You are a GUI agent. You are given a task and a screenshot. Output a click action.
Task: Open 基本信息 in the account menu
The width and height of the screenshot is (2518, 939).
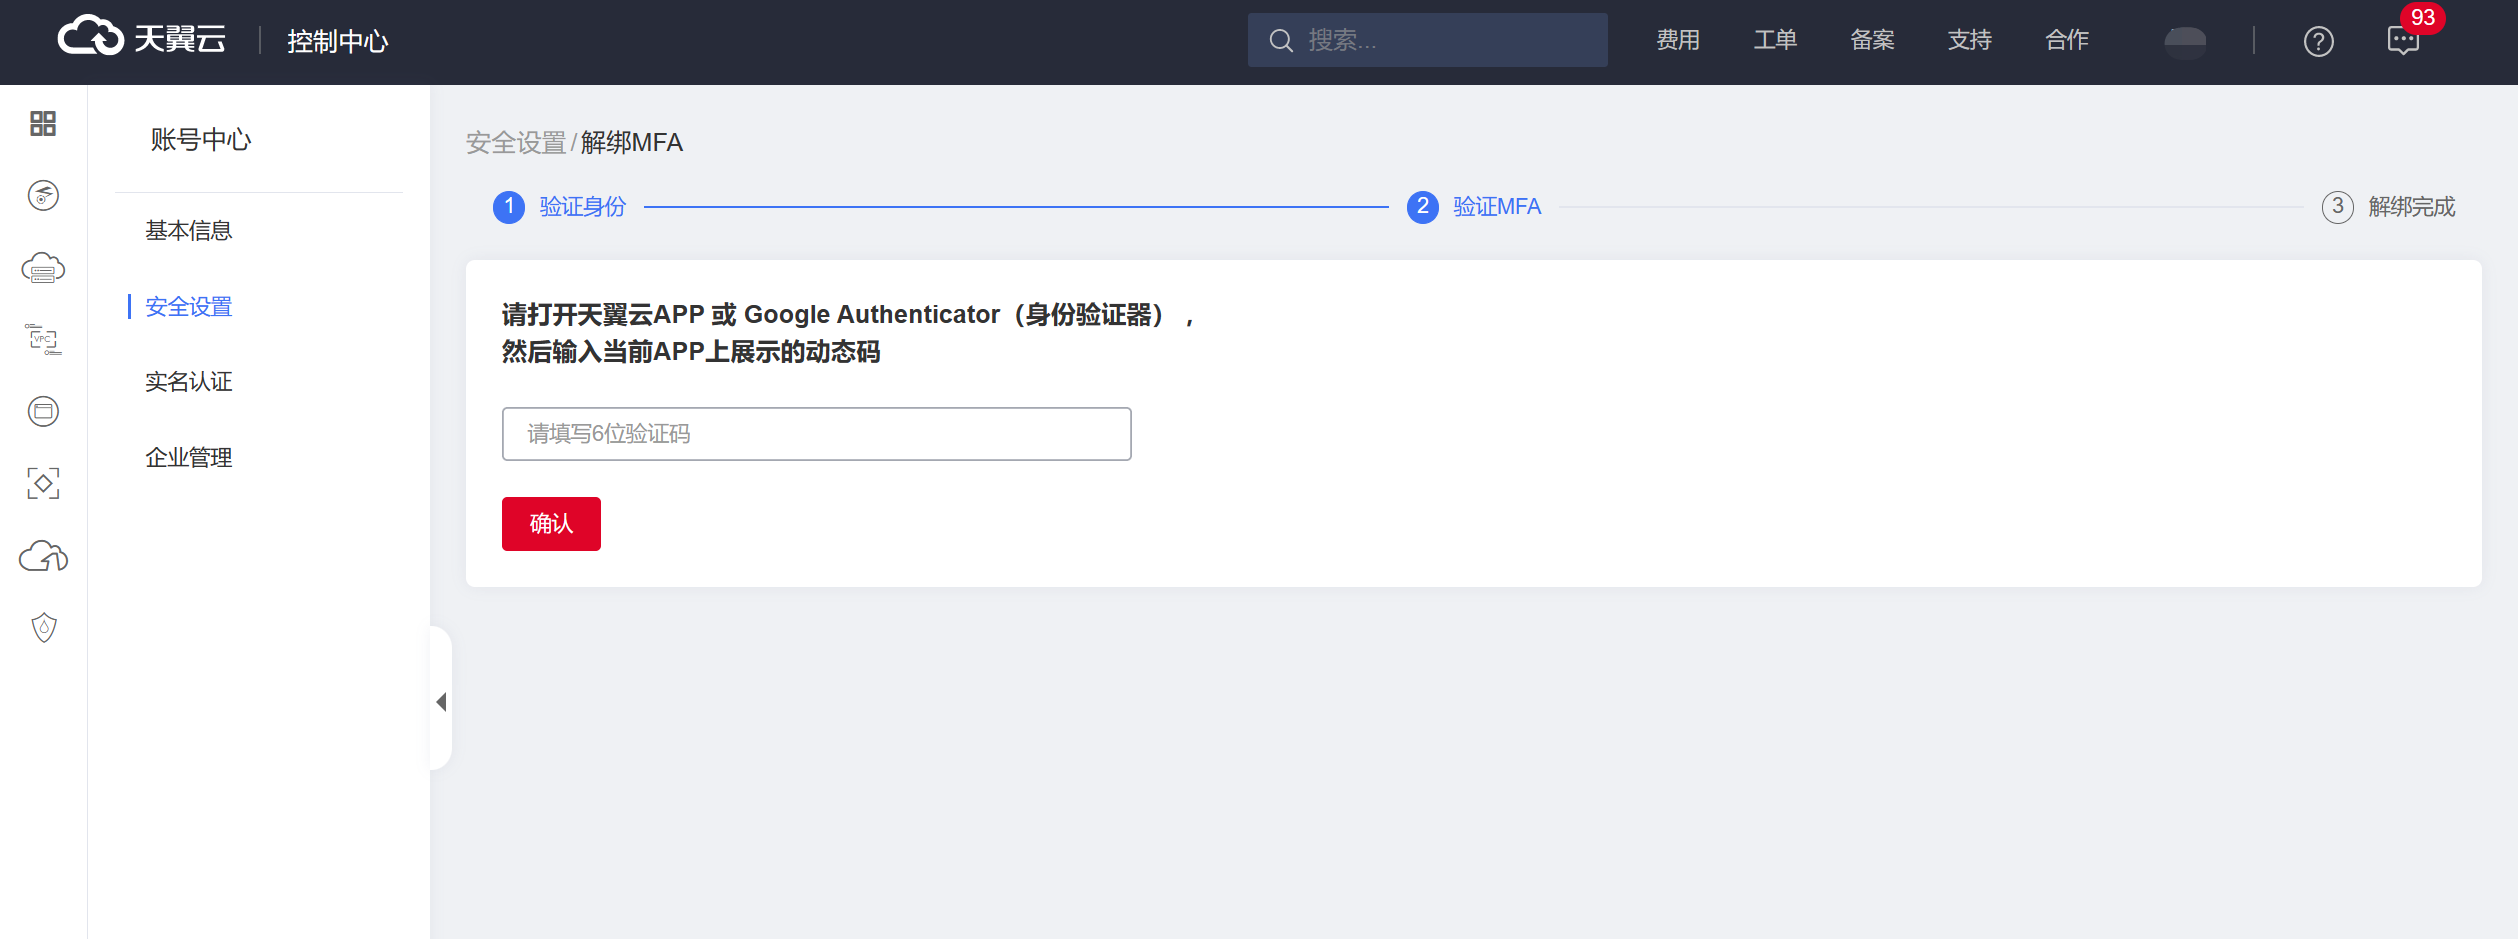click(x=189, y=231)
